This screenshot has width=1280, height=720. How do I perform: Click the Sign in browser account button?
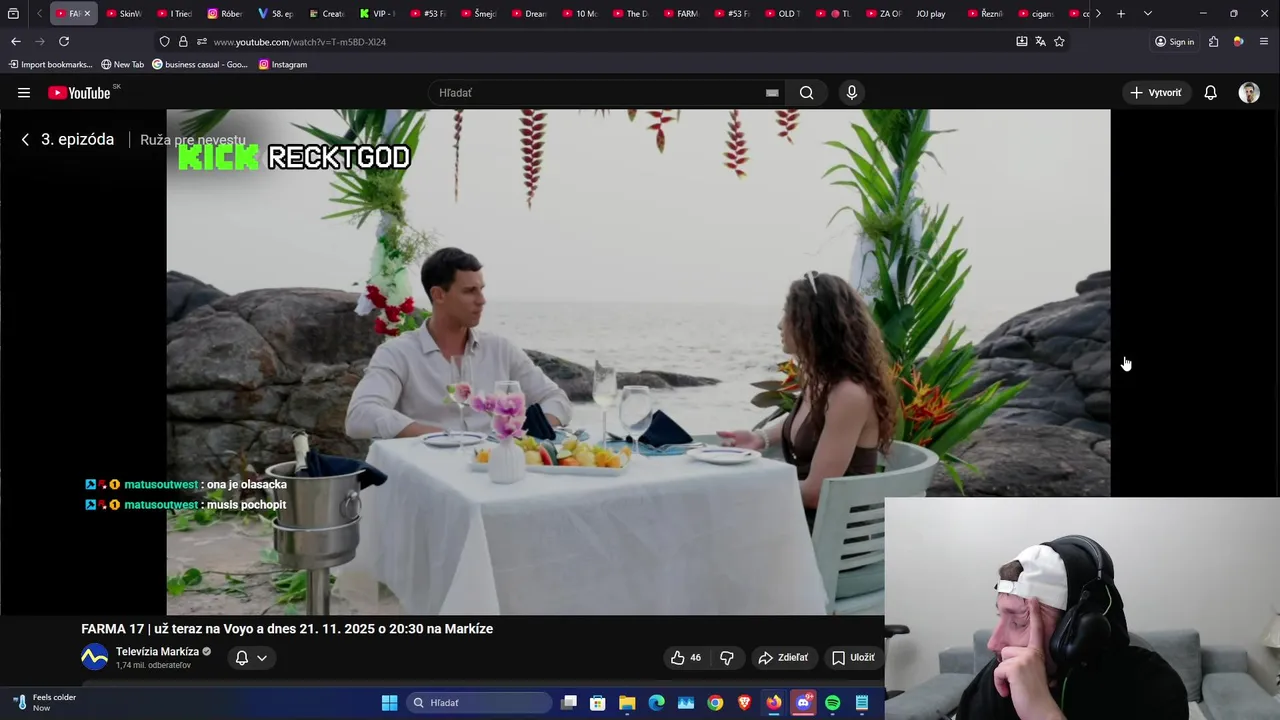click(1175, 42)
